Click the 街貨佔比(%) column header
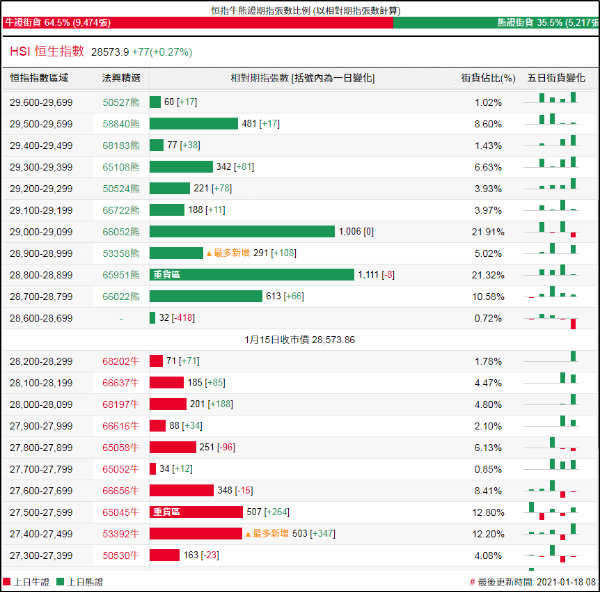The width and height of the screenshot is (600, 592). (x=488, y=78)
